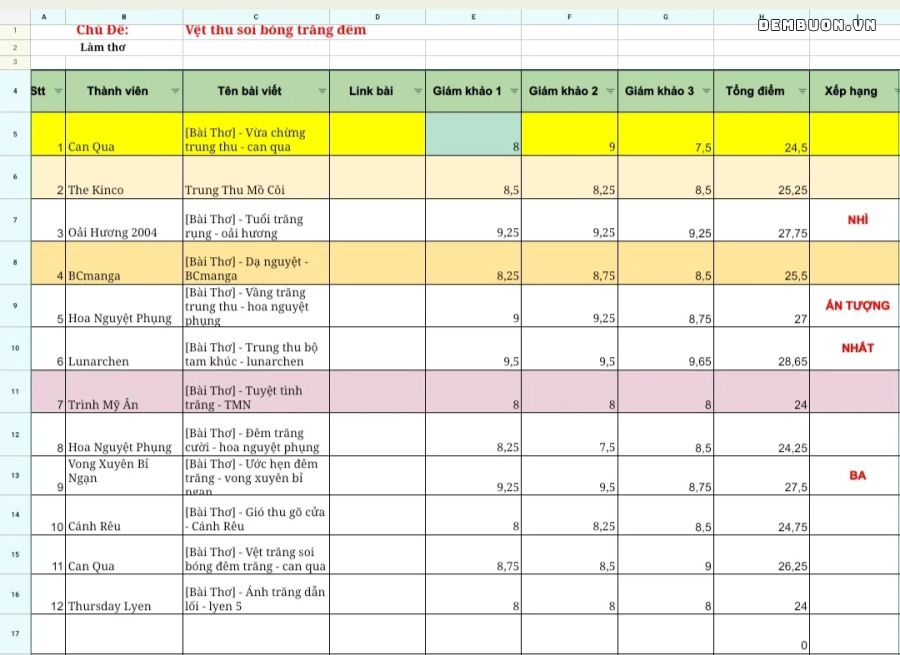Viewport: 900px width, 655px height.
Task: Select row 10 header
Action: [x=15, y=348]
